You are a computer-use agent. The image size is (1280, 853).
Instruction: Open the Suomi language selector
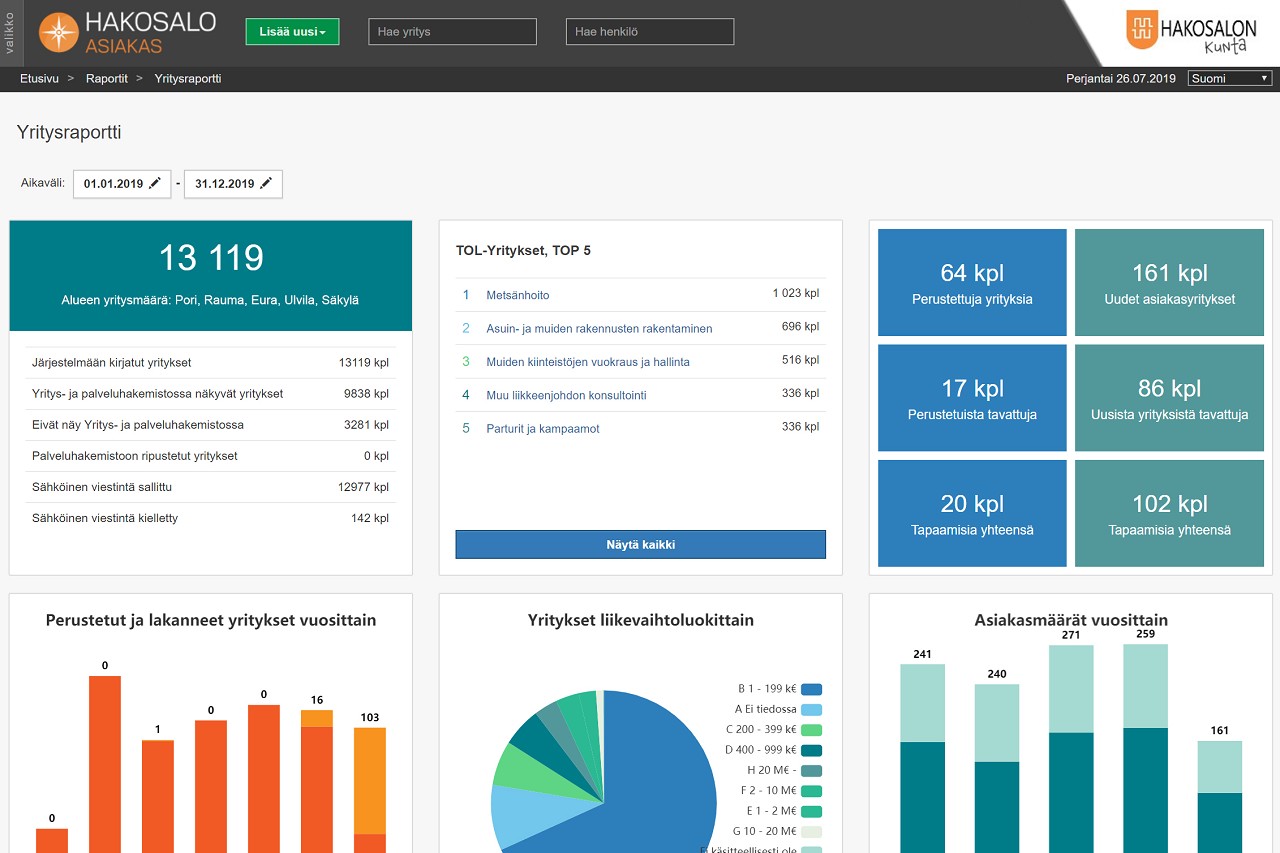[1229, 78]
